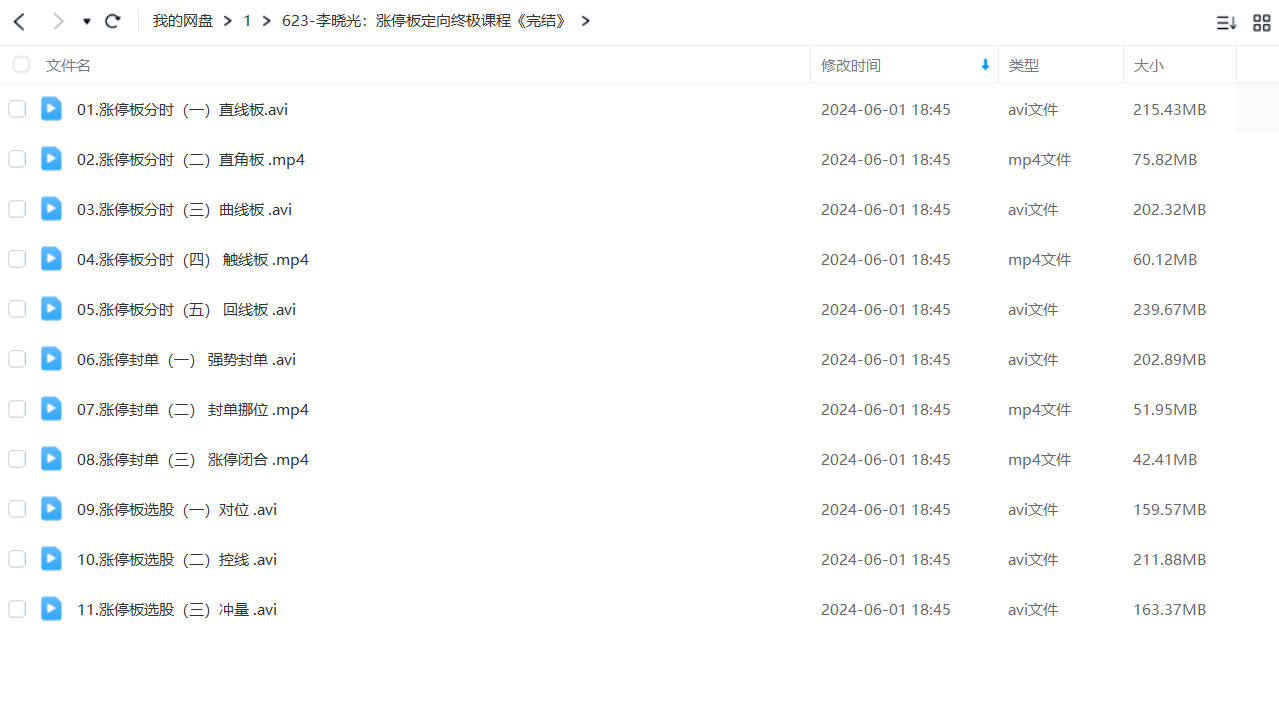
Task: Click video icon of 02.涨停板分时 直角板.mp4
Action: coord(51,159)
